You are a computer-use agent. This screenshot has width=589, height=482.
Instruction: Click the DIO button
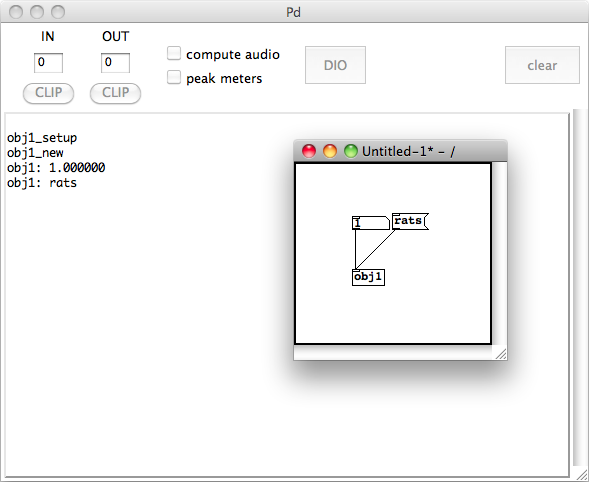click(335, 65)
